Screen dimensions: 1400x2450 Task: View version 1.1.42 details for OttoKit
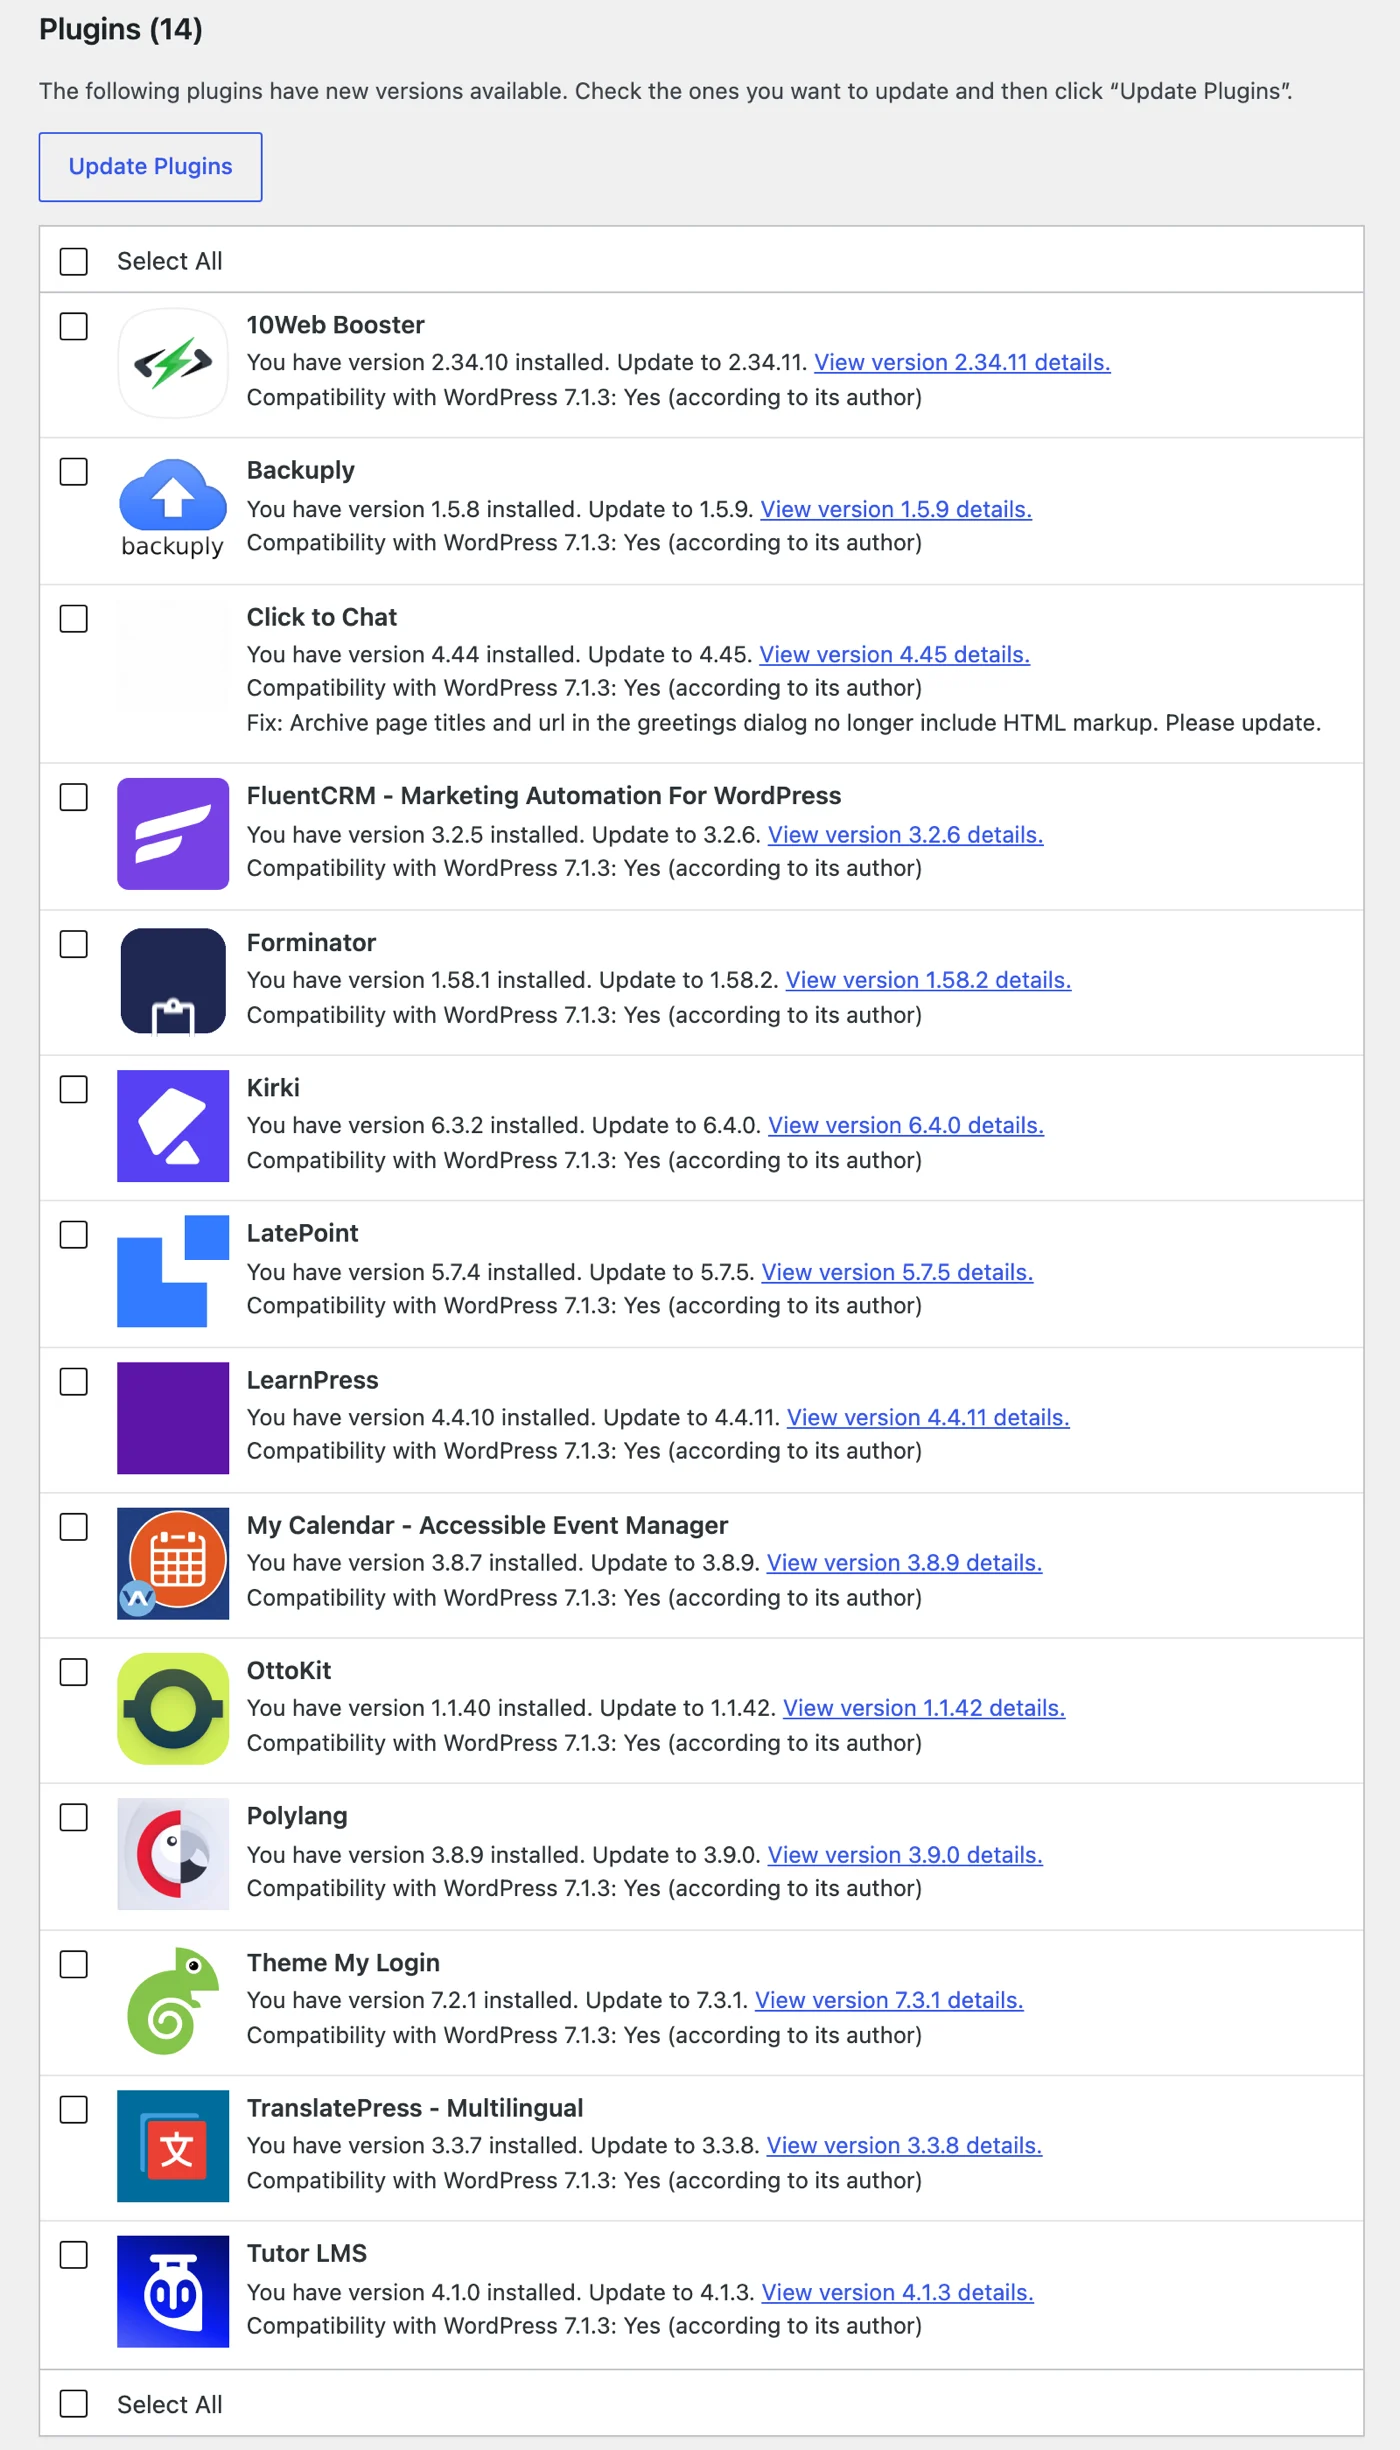pos(924,1708)
